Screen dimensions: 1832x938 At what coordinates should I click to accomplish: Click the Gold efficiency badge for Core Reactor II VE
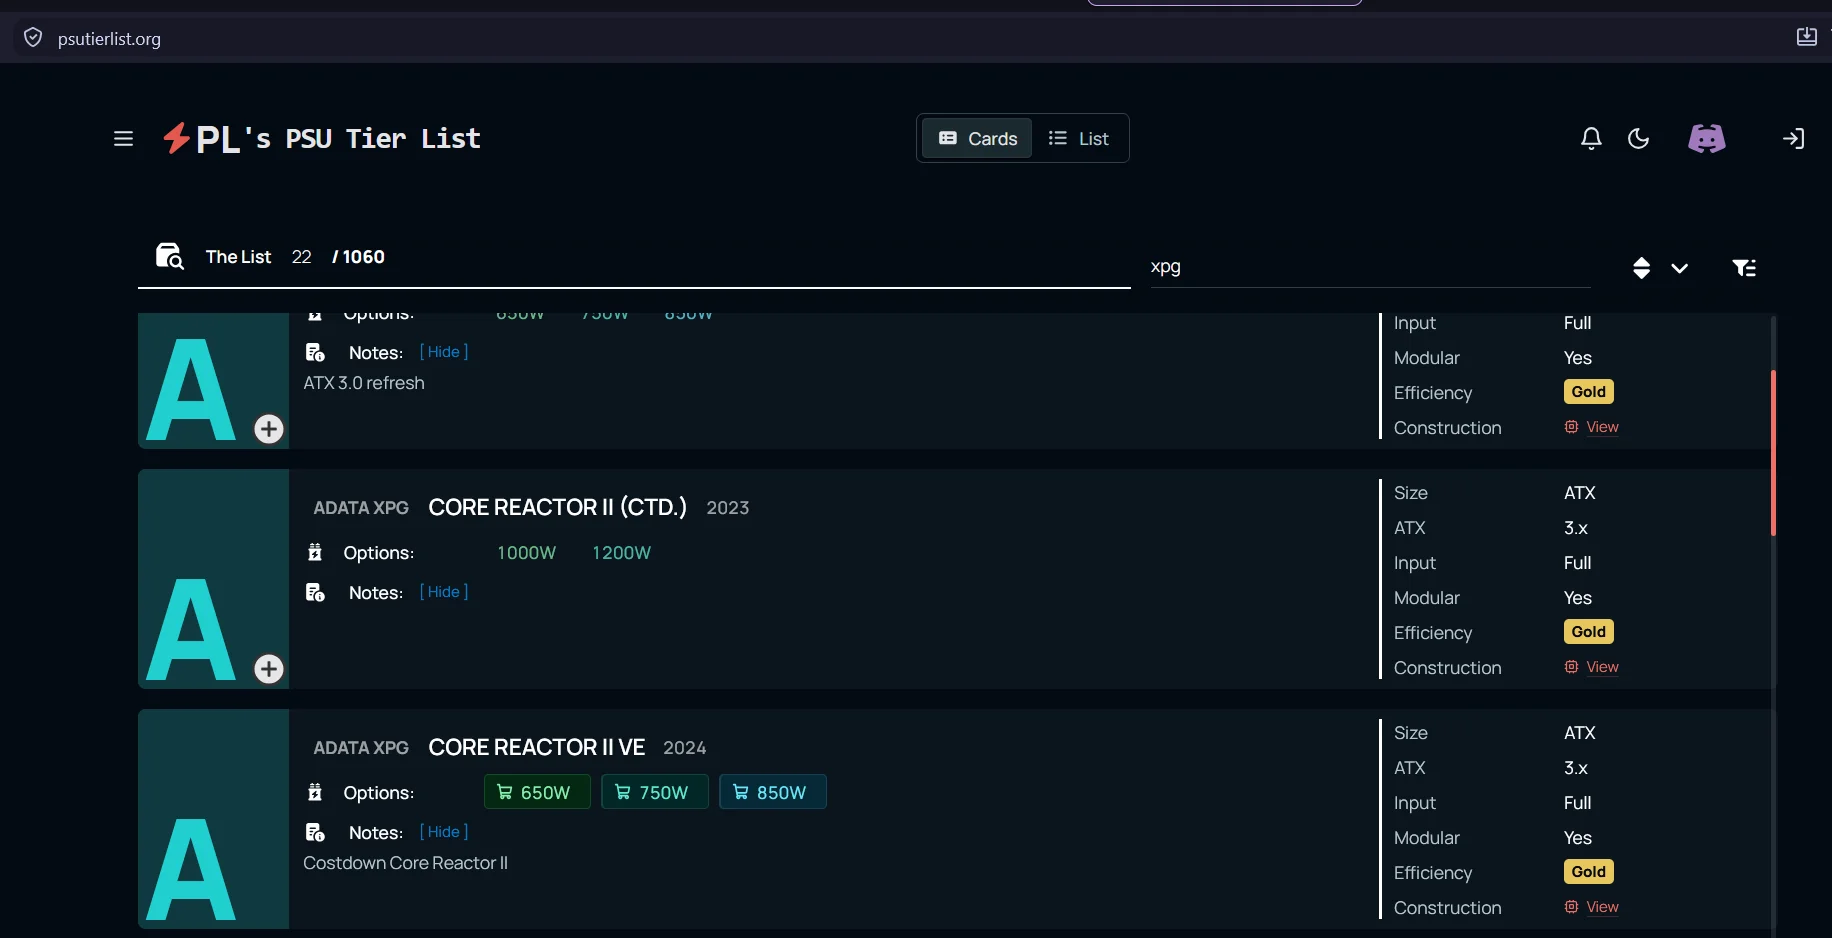point(1589,872)
